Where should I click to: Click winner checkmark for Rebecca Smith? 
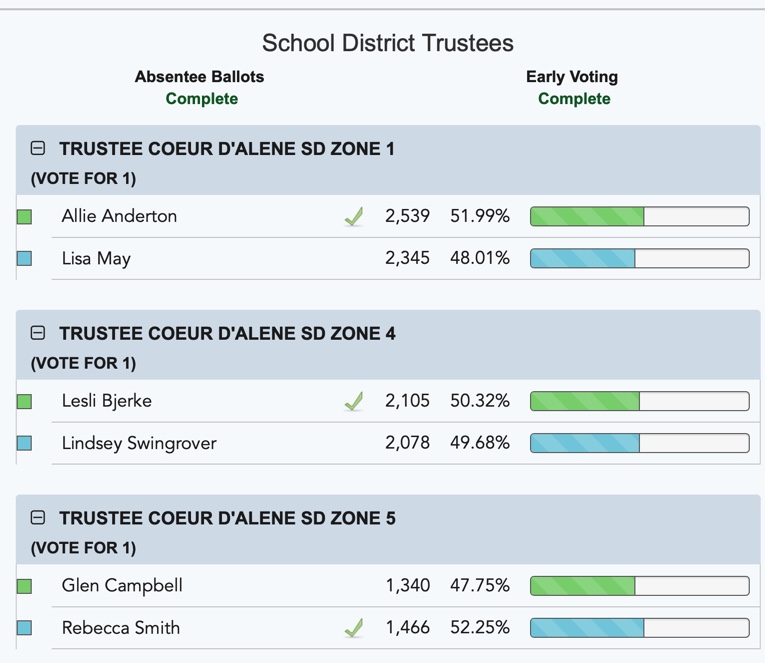click(354, 628)
